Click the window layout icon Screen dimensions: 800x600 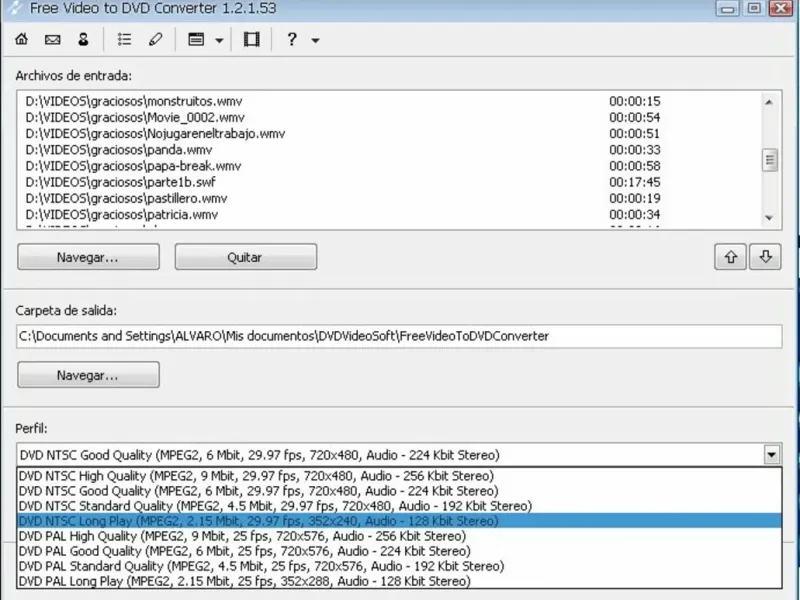pyautogui.click(x=196, y=39)
